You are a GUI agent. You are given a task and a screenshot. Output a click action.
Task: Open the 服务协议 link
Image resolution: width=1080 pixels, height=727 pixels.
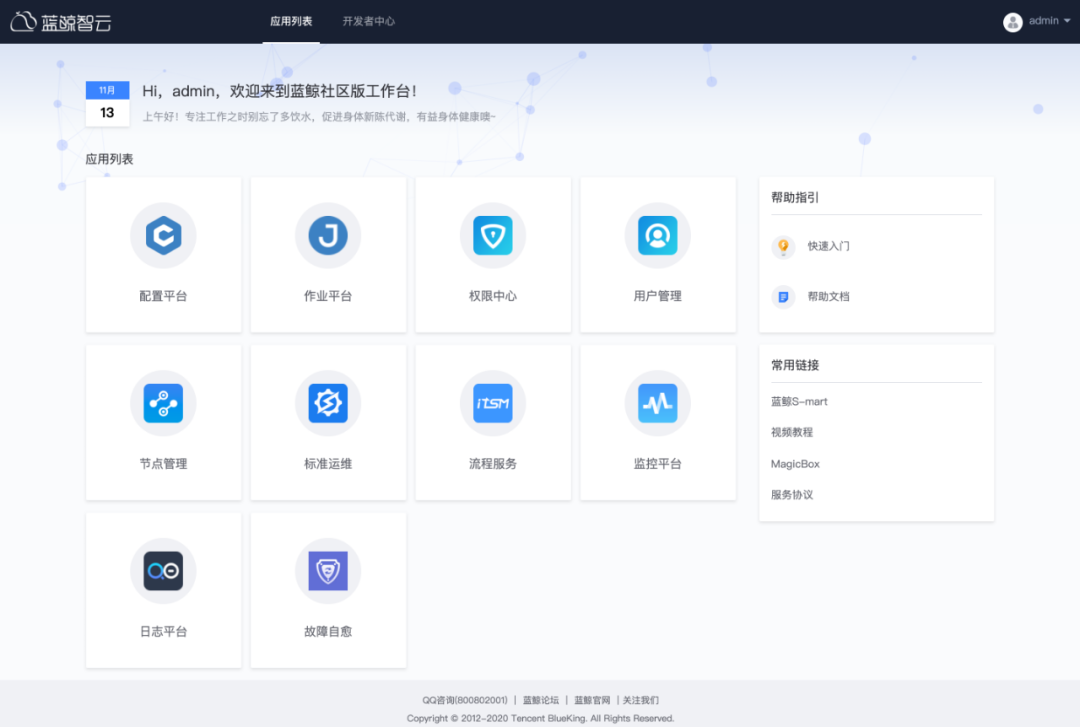pos(792,495)
